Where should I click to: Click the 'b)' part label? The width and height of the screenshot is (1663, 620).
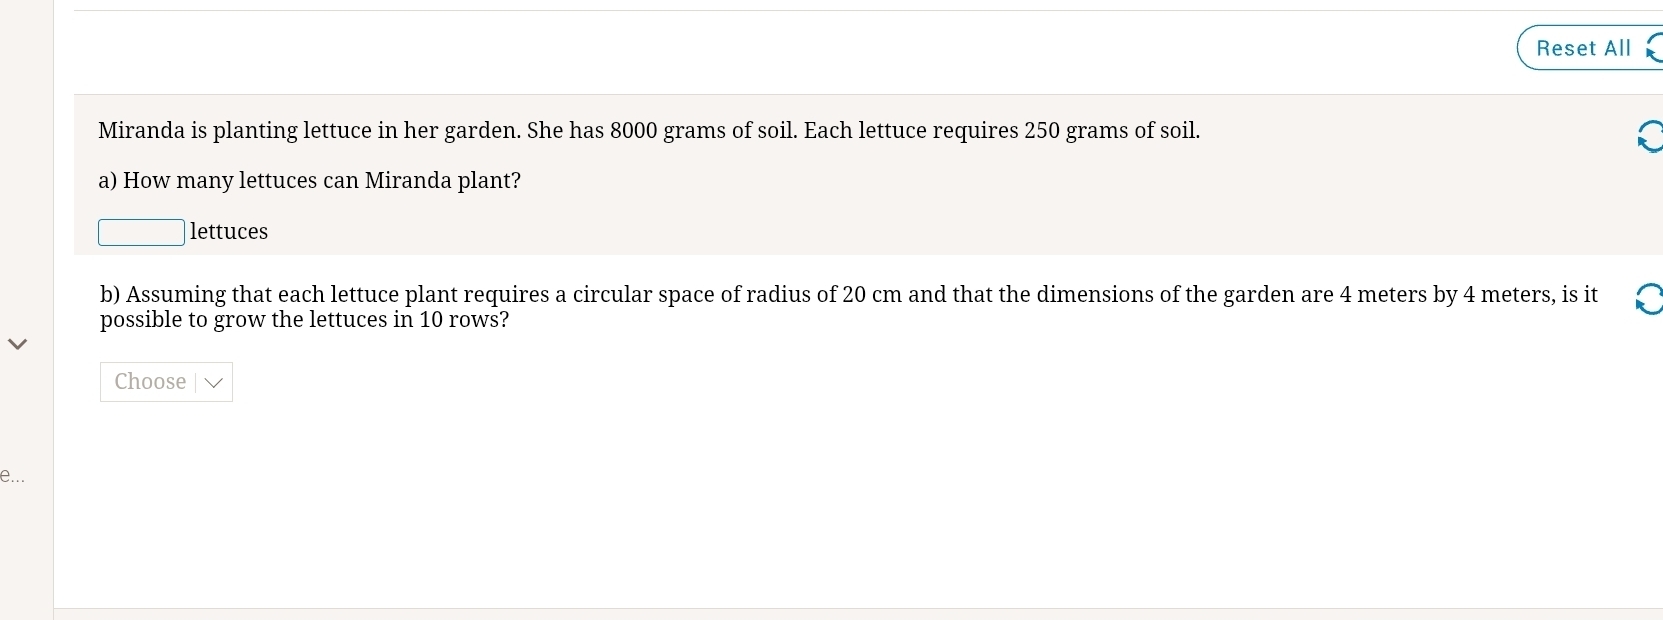[110, 295]
